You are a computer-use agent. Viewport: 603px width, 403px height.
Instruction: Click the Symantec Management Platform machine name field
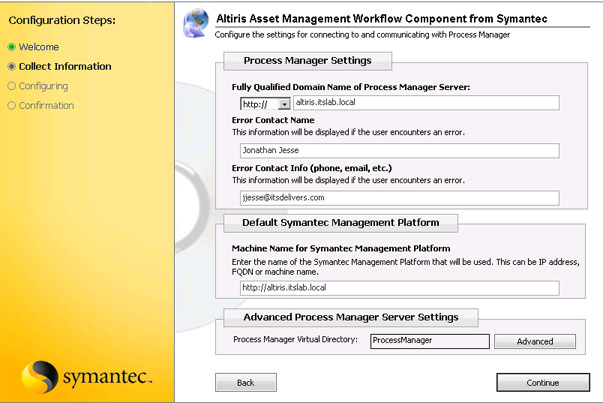click(400, 288)
